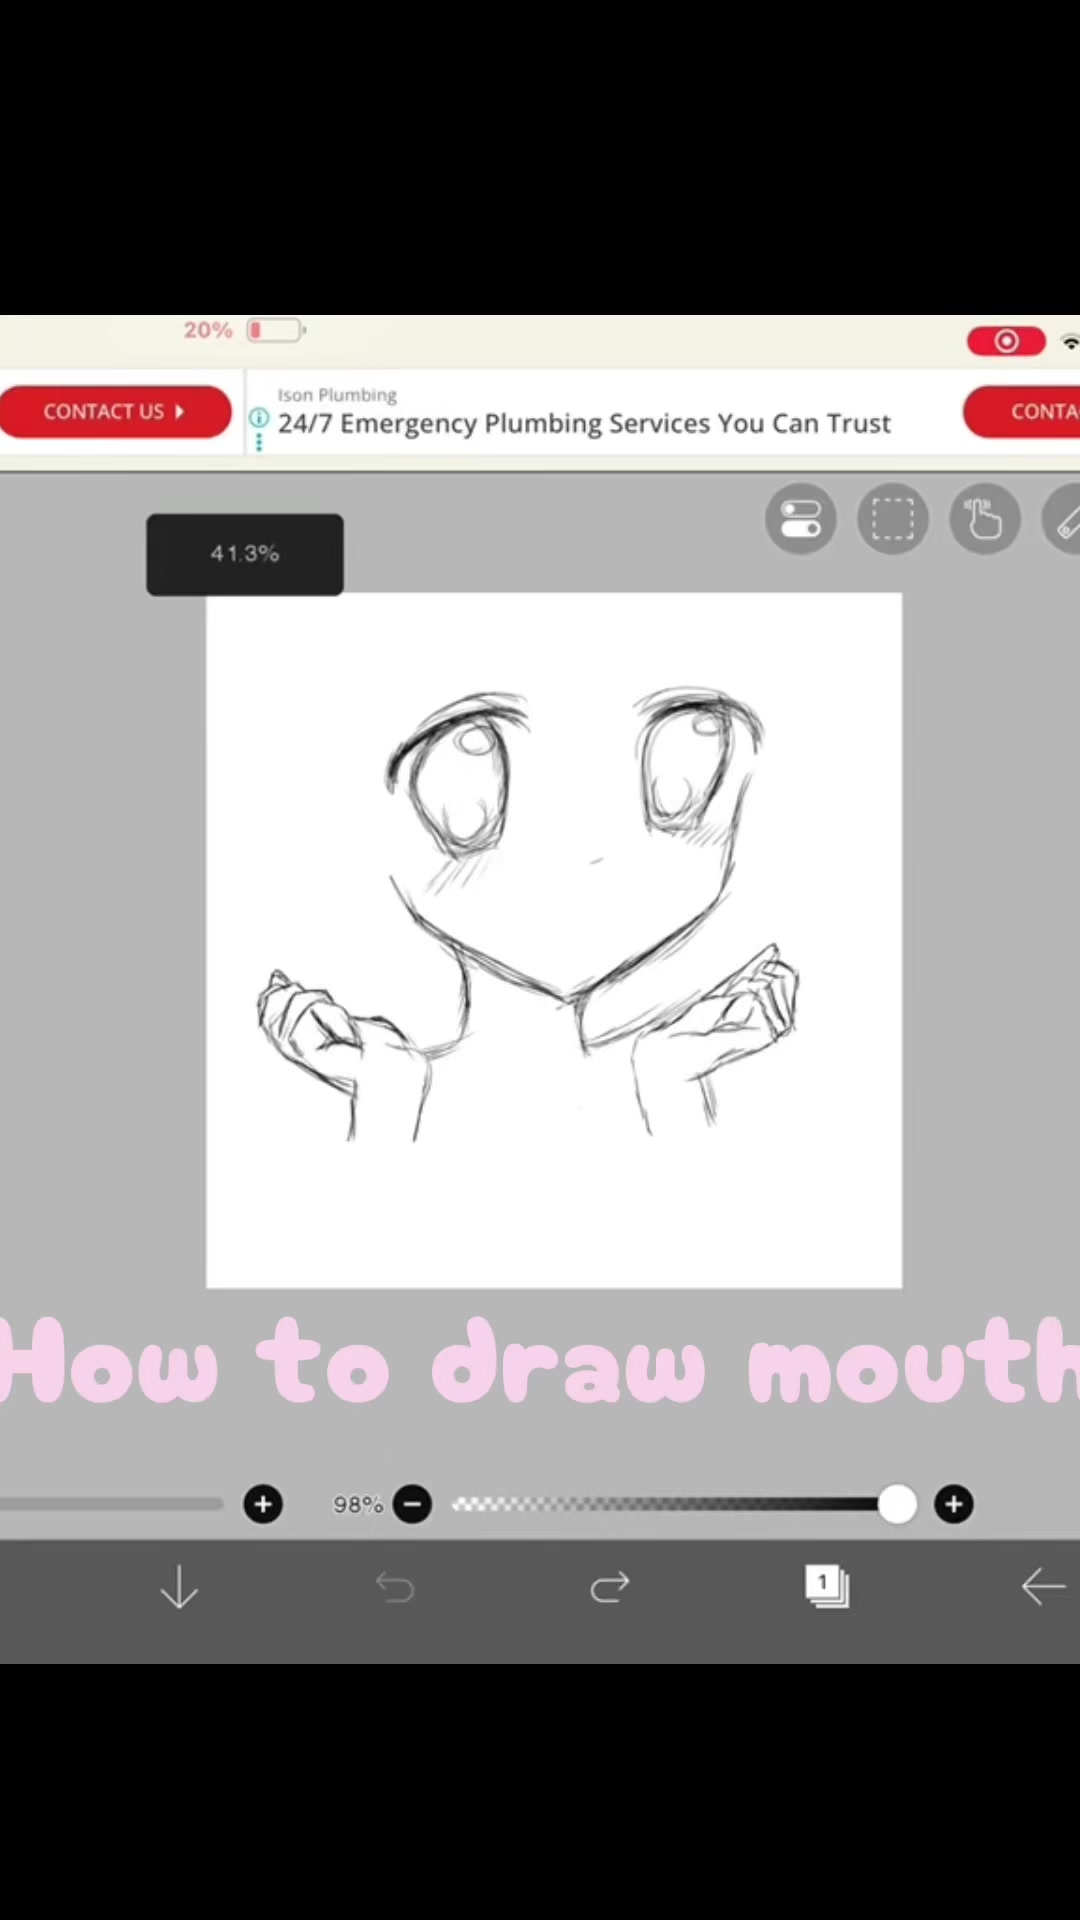Increase brush size with left plus button
The height and width of the screenshot is (1920, 1080).
point(263,1504)
